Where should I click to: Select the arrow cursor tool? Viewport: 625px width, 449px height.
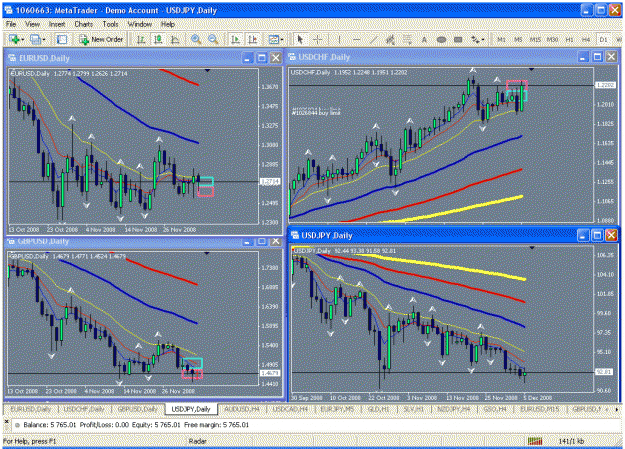300,39
